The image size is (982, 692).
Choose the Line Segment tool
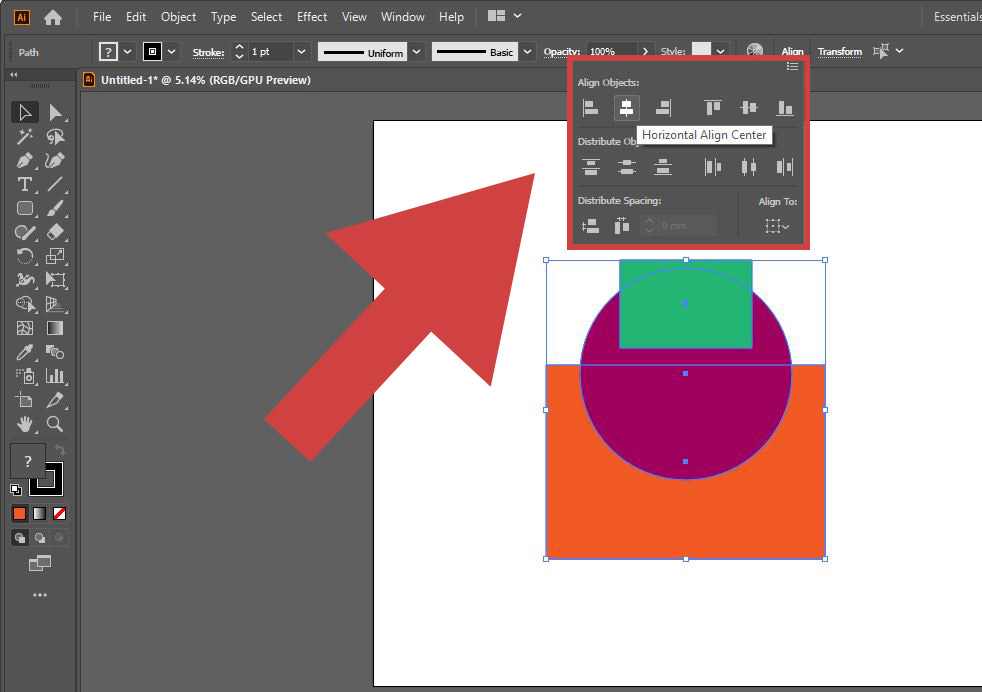[x=55, y=184]
